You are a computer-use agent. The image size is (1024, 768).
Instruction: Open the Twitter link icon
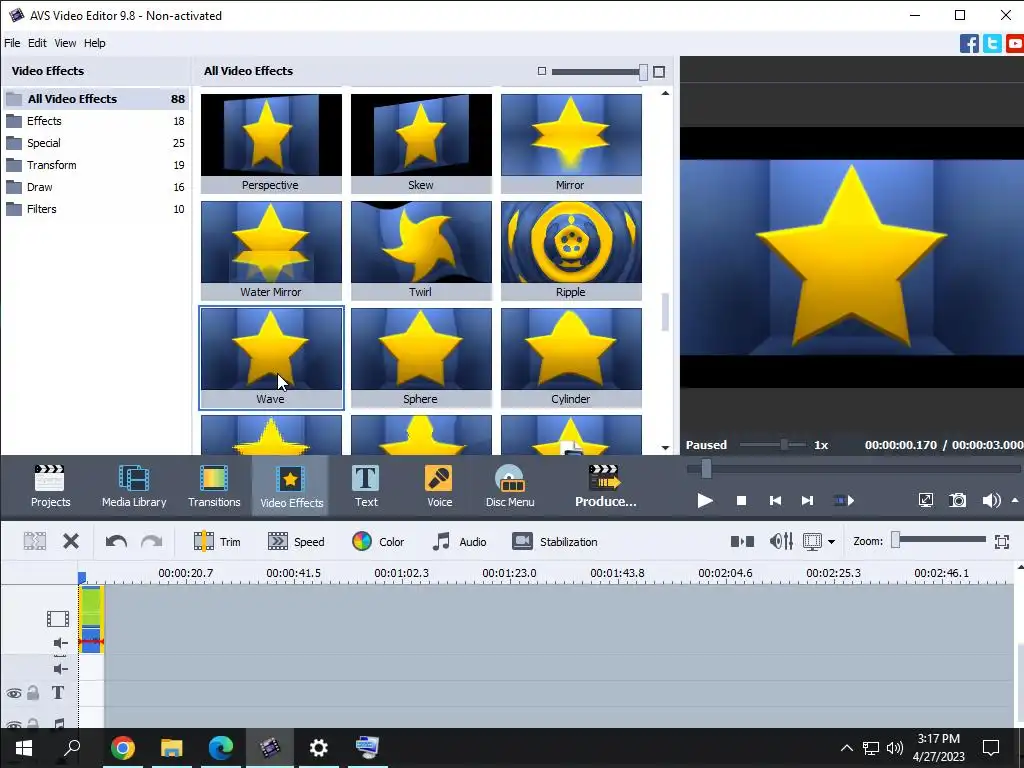tap(992, 44)
